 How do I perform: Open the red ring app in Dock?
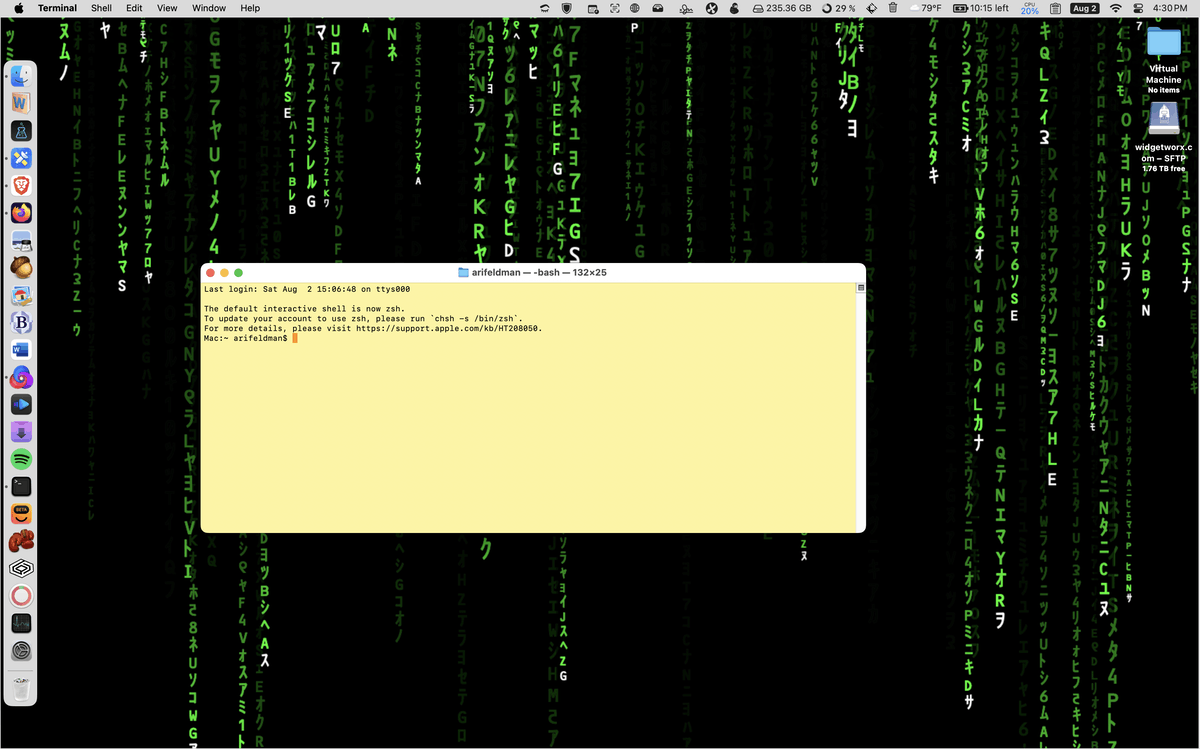[x=21, y=596]
